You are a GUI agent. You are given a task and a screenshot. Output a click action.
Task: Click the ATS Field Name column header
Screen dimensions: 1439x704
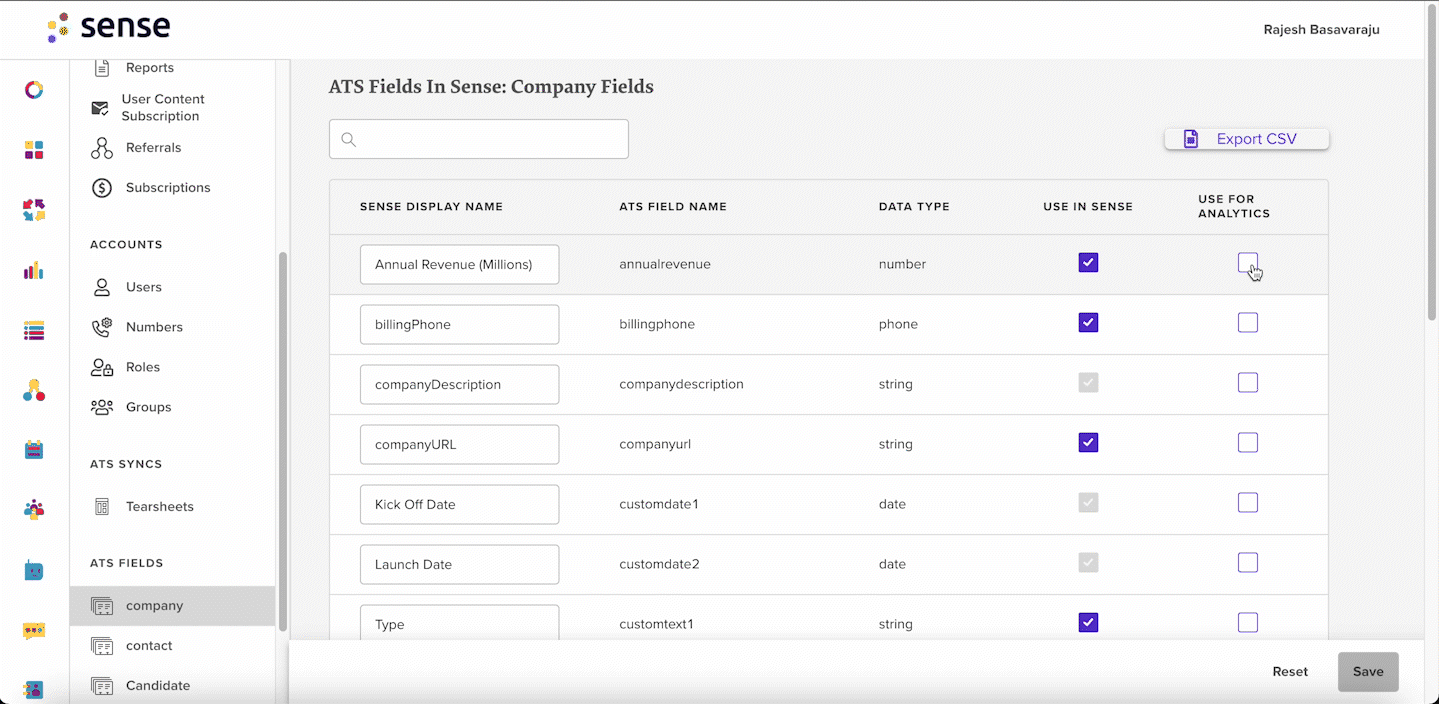pyautogui.click(x=673, y=207)
